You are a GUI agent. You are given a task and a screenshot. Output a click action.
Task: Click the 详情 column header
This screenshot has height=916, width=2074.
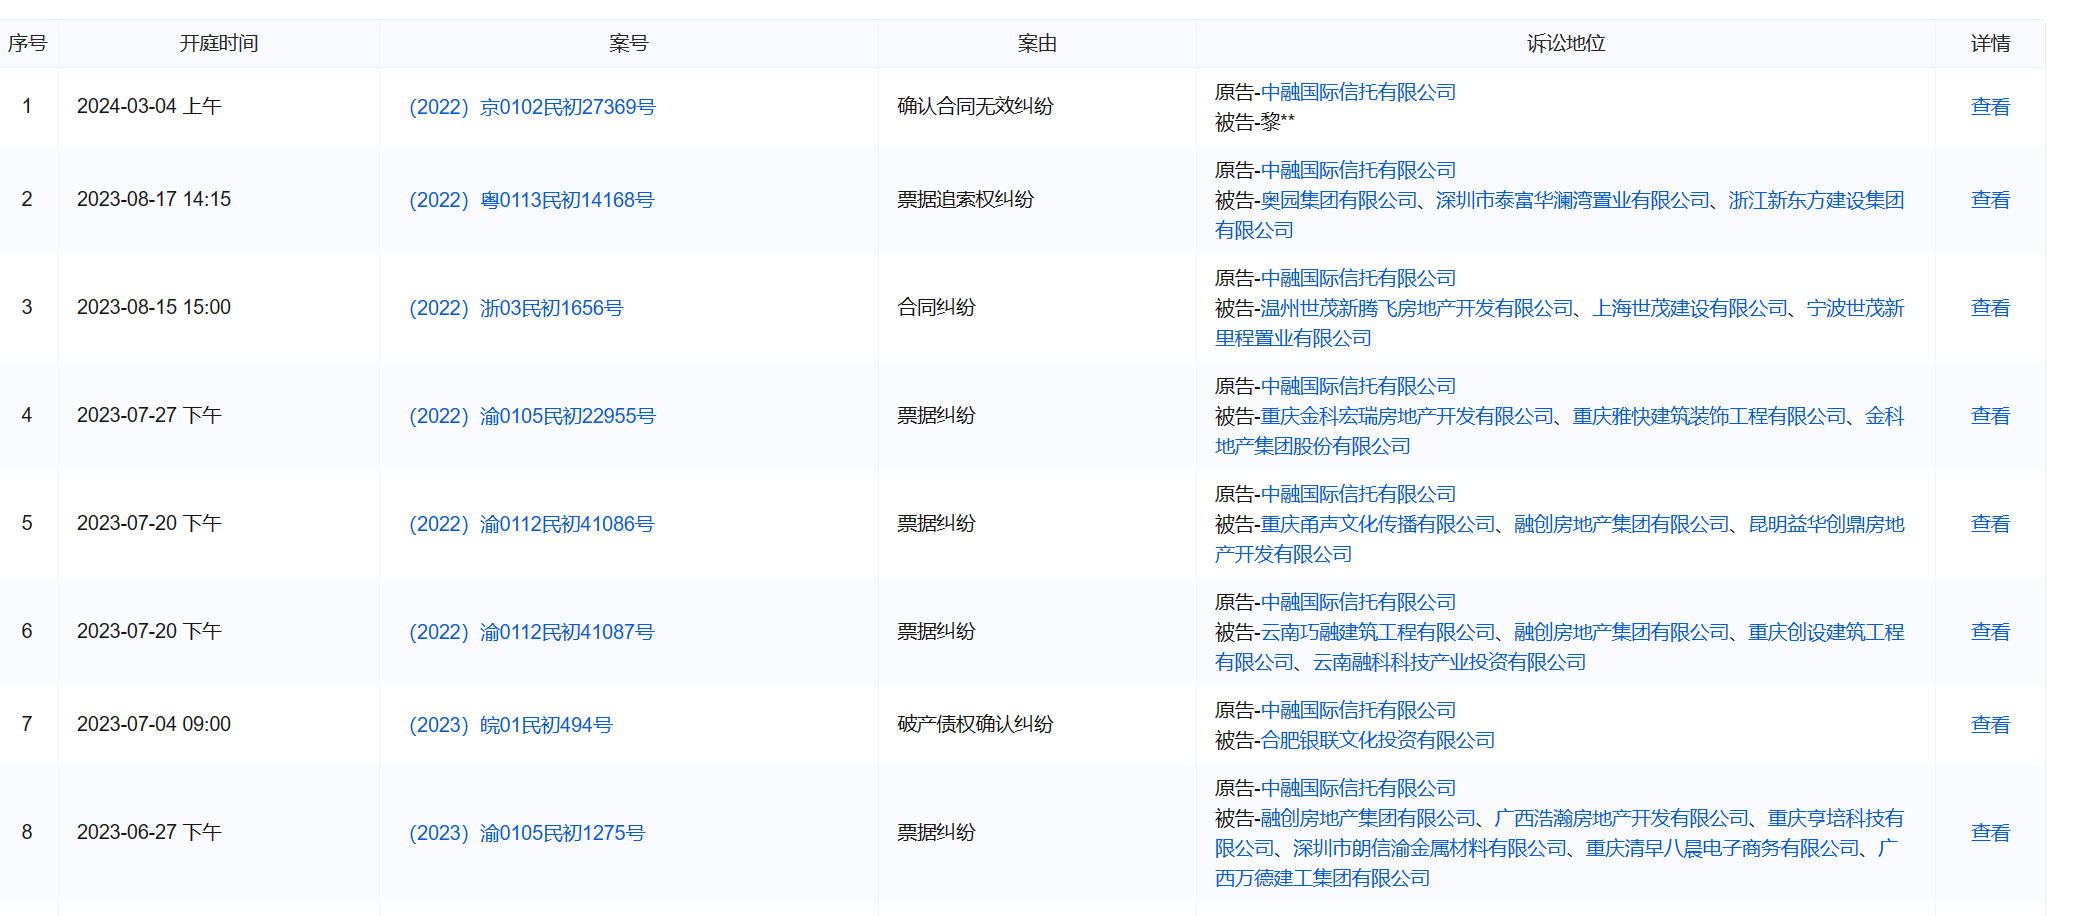1990,44
